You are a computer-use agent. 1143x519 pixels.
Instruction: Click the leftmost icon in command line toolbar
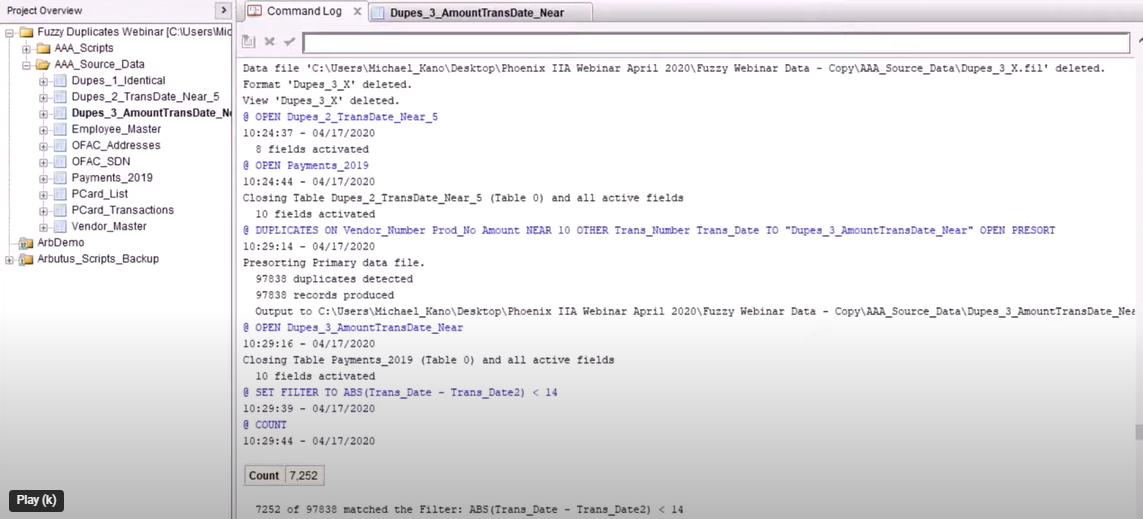249,42
